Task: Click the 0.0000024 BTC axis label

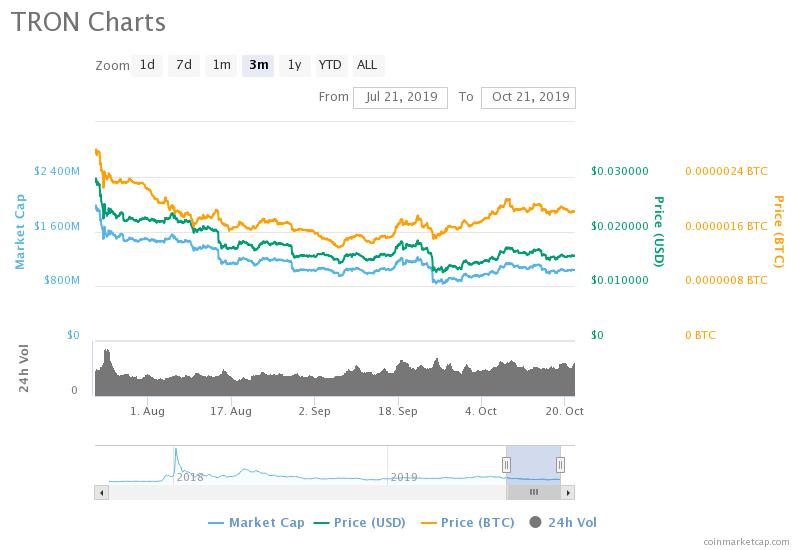Action: click(x=726, y=171)
